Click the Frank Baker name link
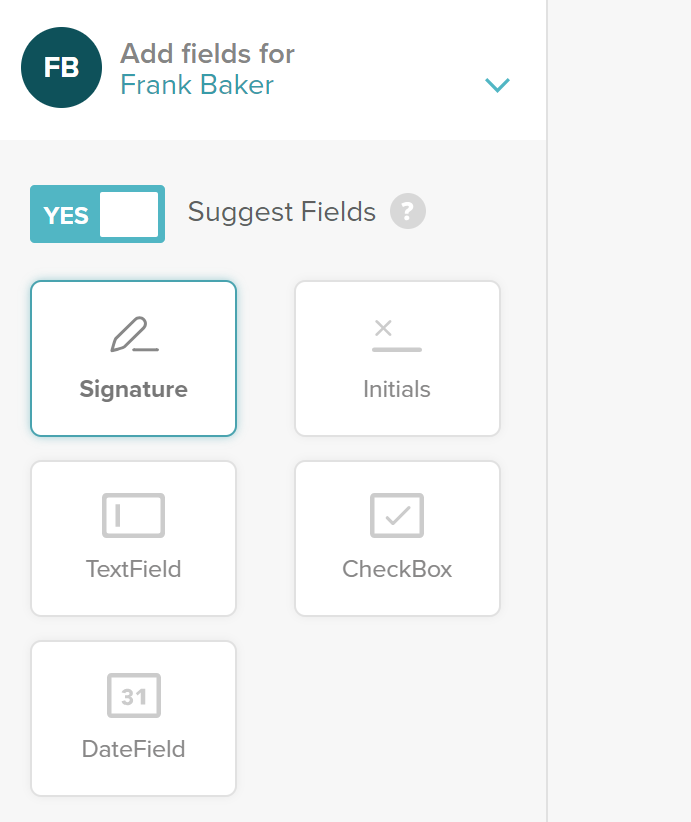Screen dimensions: 691x822 click(x=196, y=85)
